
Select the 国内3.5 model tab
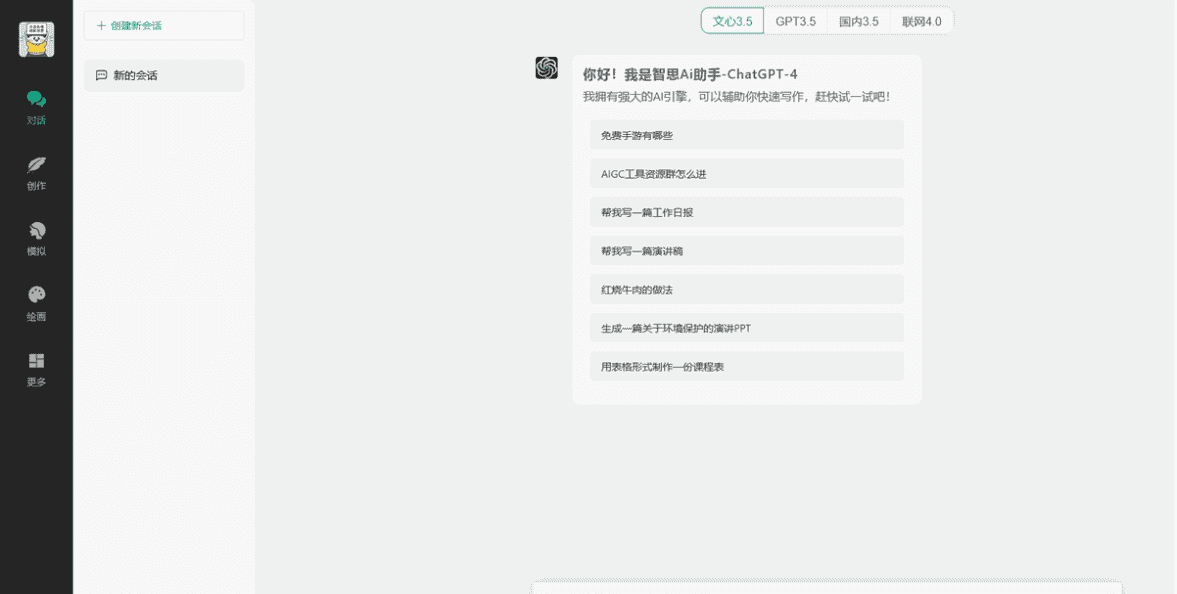(858, 21)
